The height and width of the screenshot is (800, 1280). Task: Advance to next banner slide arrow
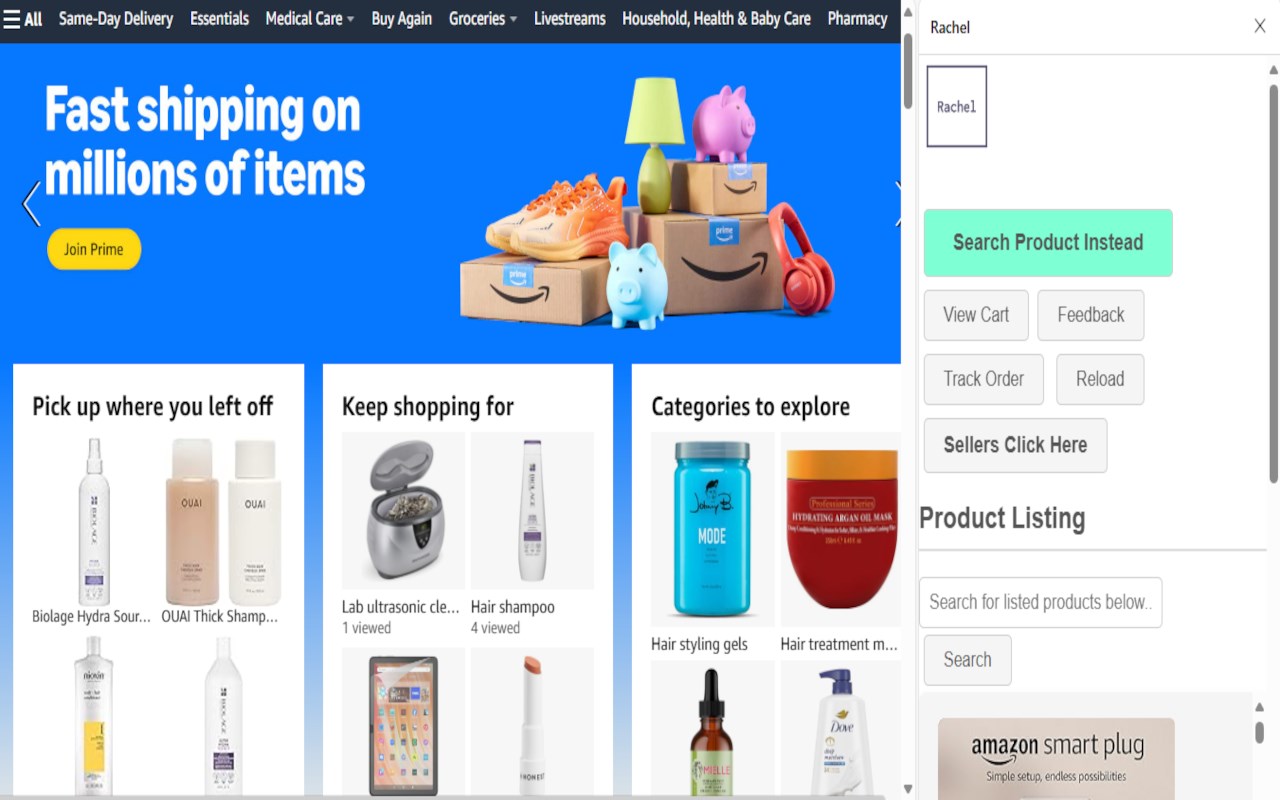(897, 204)
